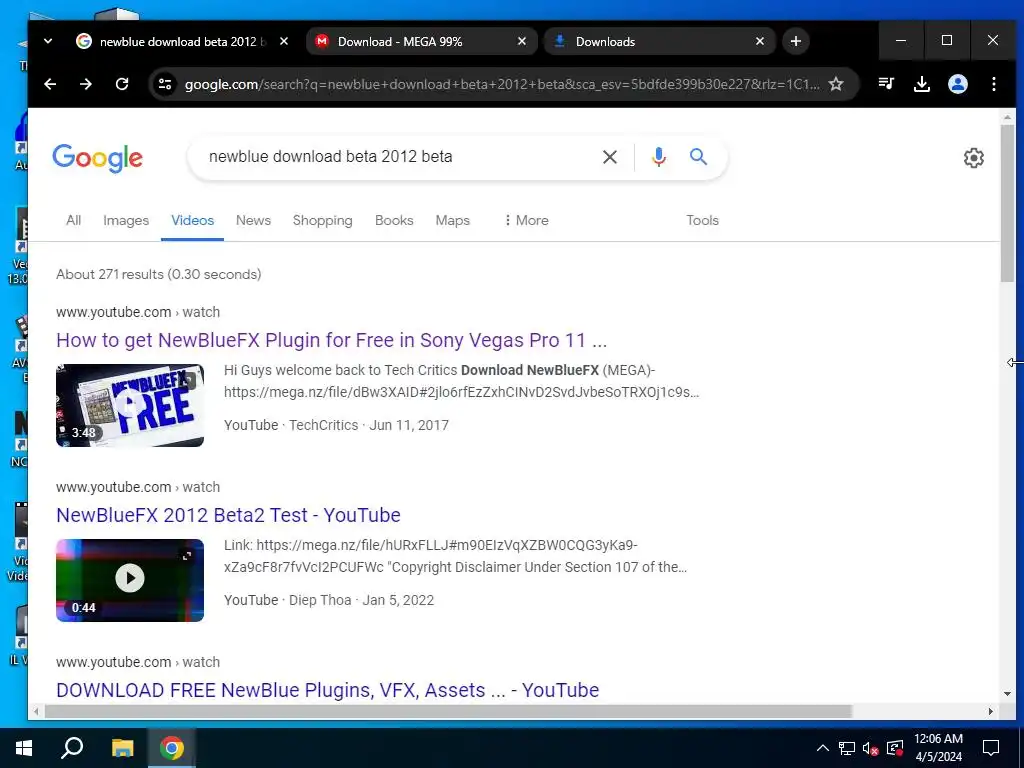Open Windows taskbar search
This screenshot has width=1024, height=768.
point(72,748)
